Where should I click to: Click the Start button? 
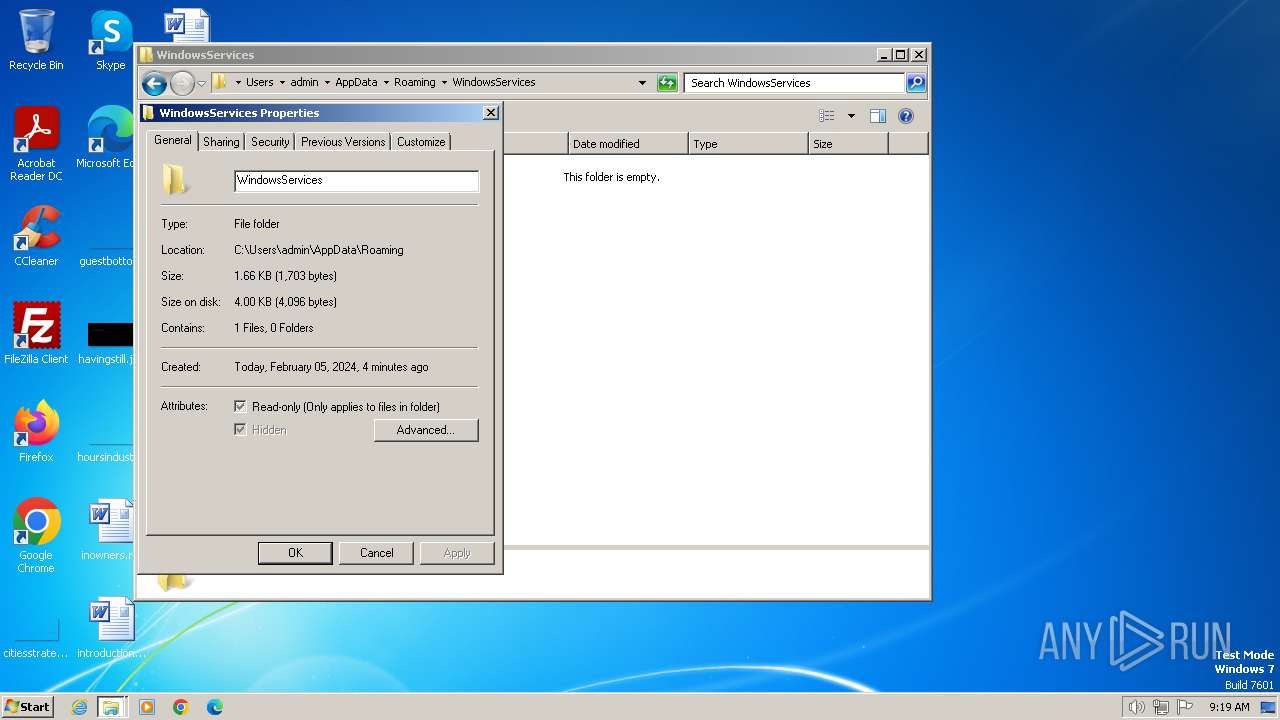point(28,707)
